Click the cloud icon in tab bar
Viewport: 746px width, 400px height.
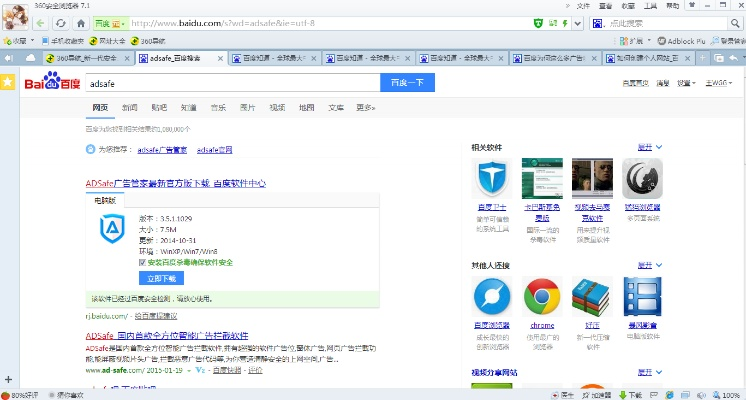click(x=30, y=58)
